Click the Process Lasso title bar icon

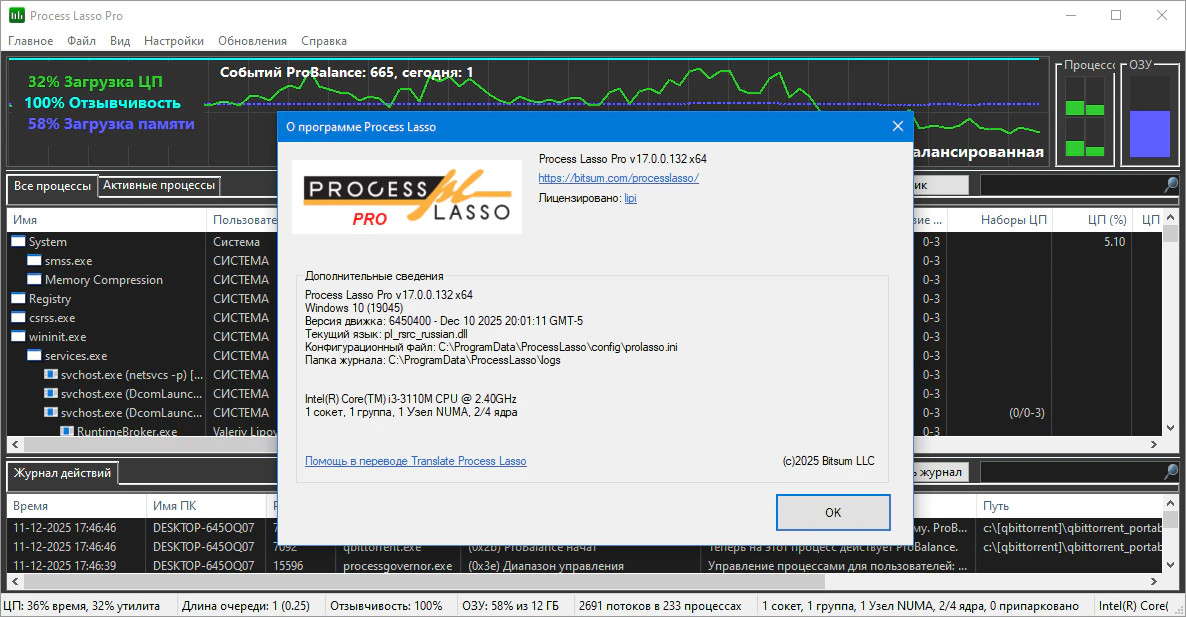click(x=17, y=16)
